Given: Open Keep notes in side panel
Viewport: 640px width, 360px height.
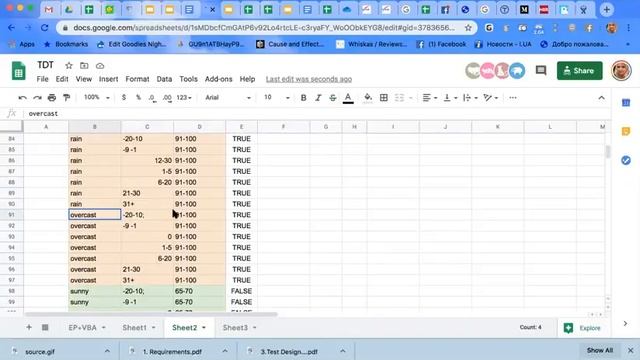Looking at the screenshot, I should [626, 131].
